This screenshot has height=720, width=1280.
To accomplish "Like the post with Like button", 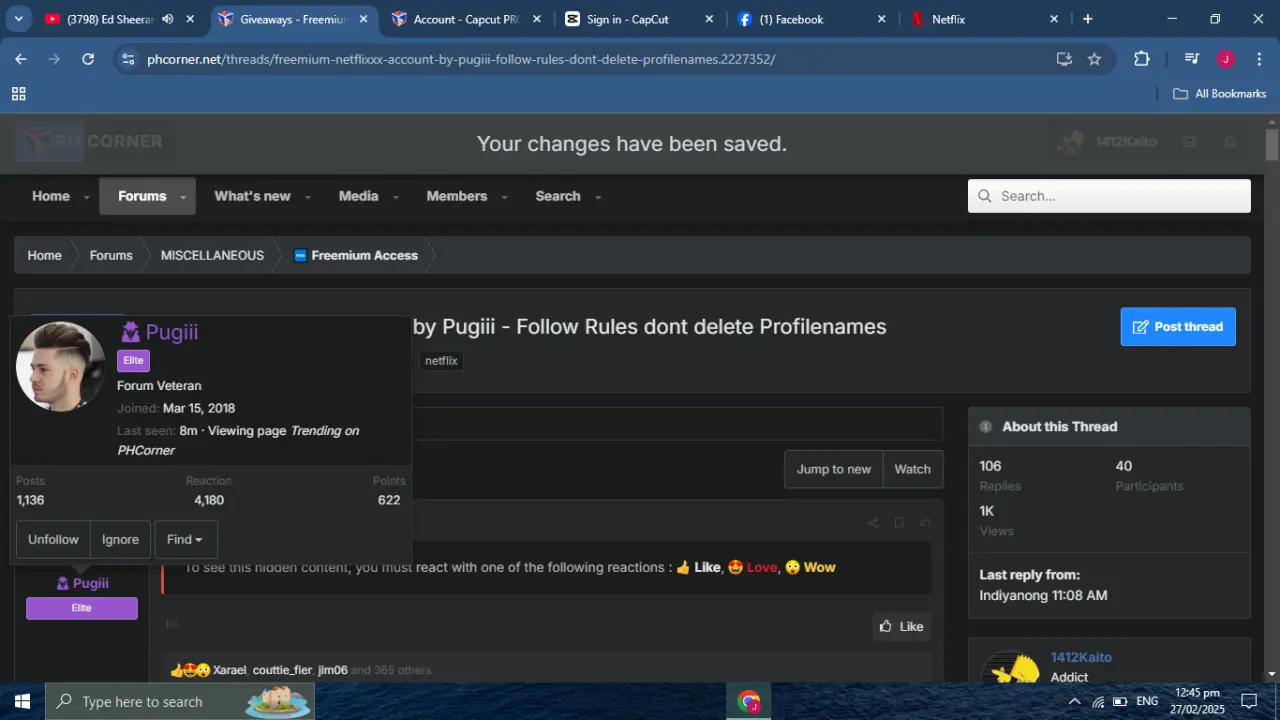I will 901,626.
